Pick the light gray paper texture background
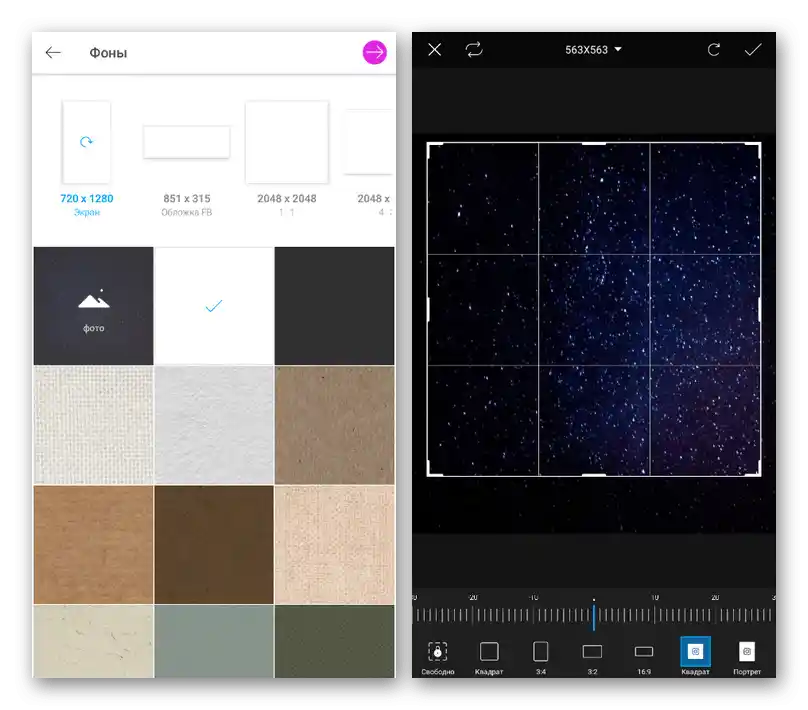Viewport: 808px width, 710px height. [214, 425]
